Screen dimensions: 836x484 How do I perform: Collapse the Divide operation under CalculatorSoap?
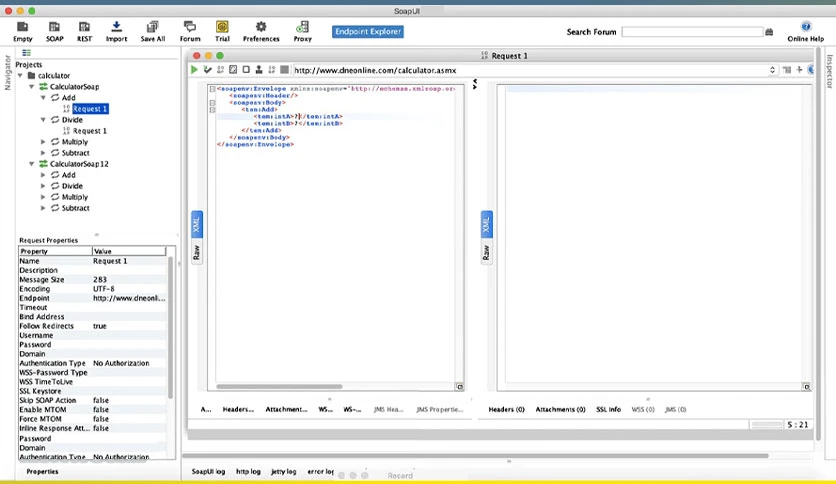tap(43, 120)
